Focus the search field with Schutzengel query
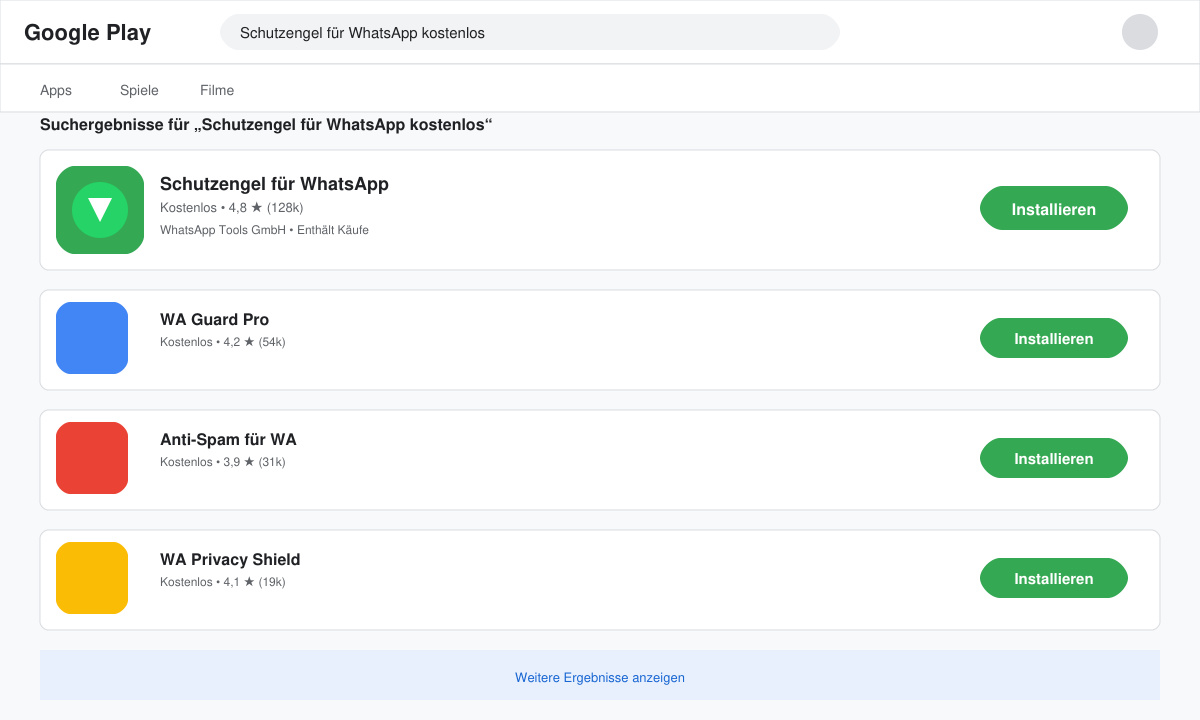 [530, 32]
